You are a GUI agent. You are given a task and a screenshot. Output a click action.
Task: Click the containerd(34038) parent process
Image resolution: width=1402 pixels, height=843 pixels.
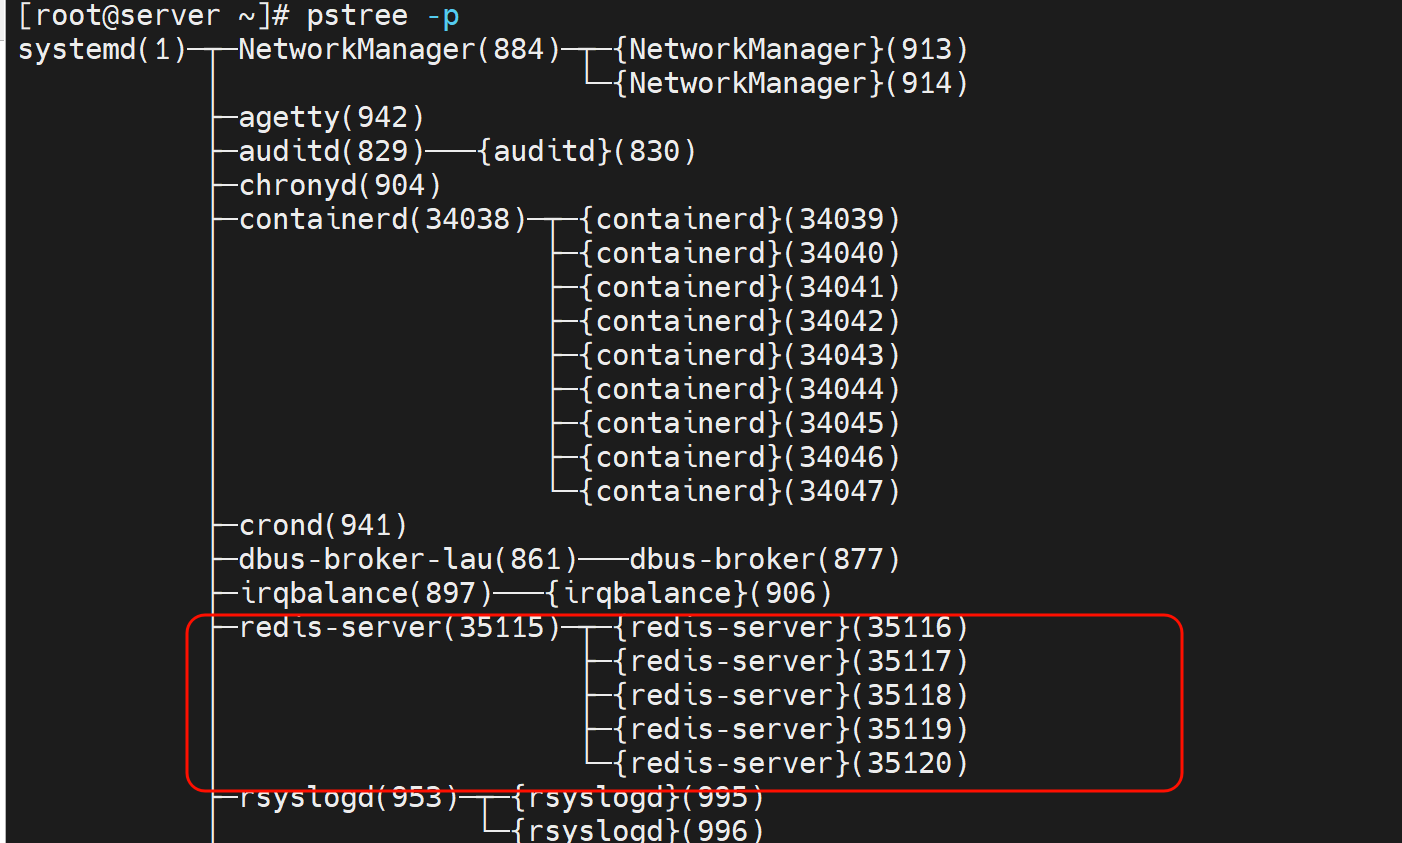pyautogui.click(x=383, y=220)
